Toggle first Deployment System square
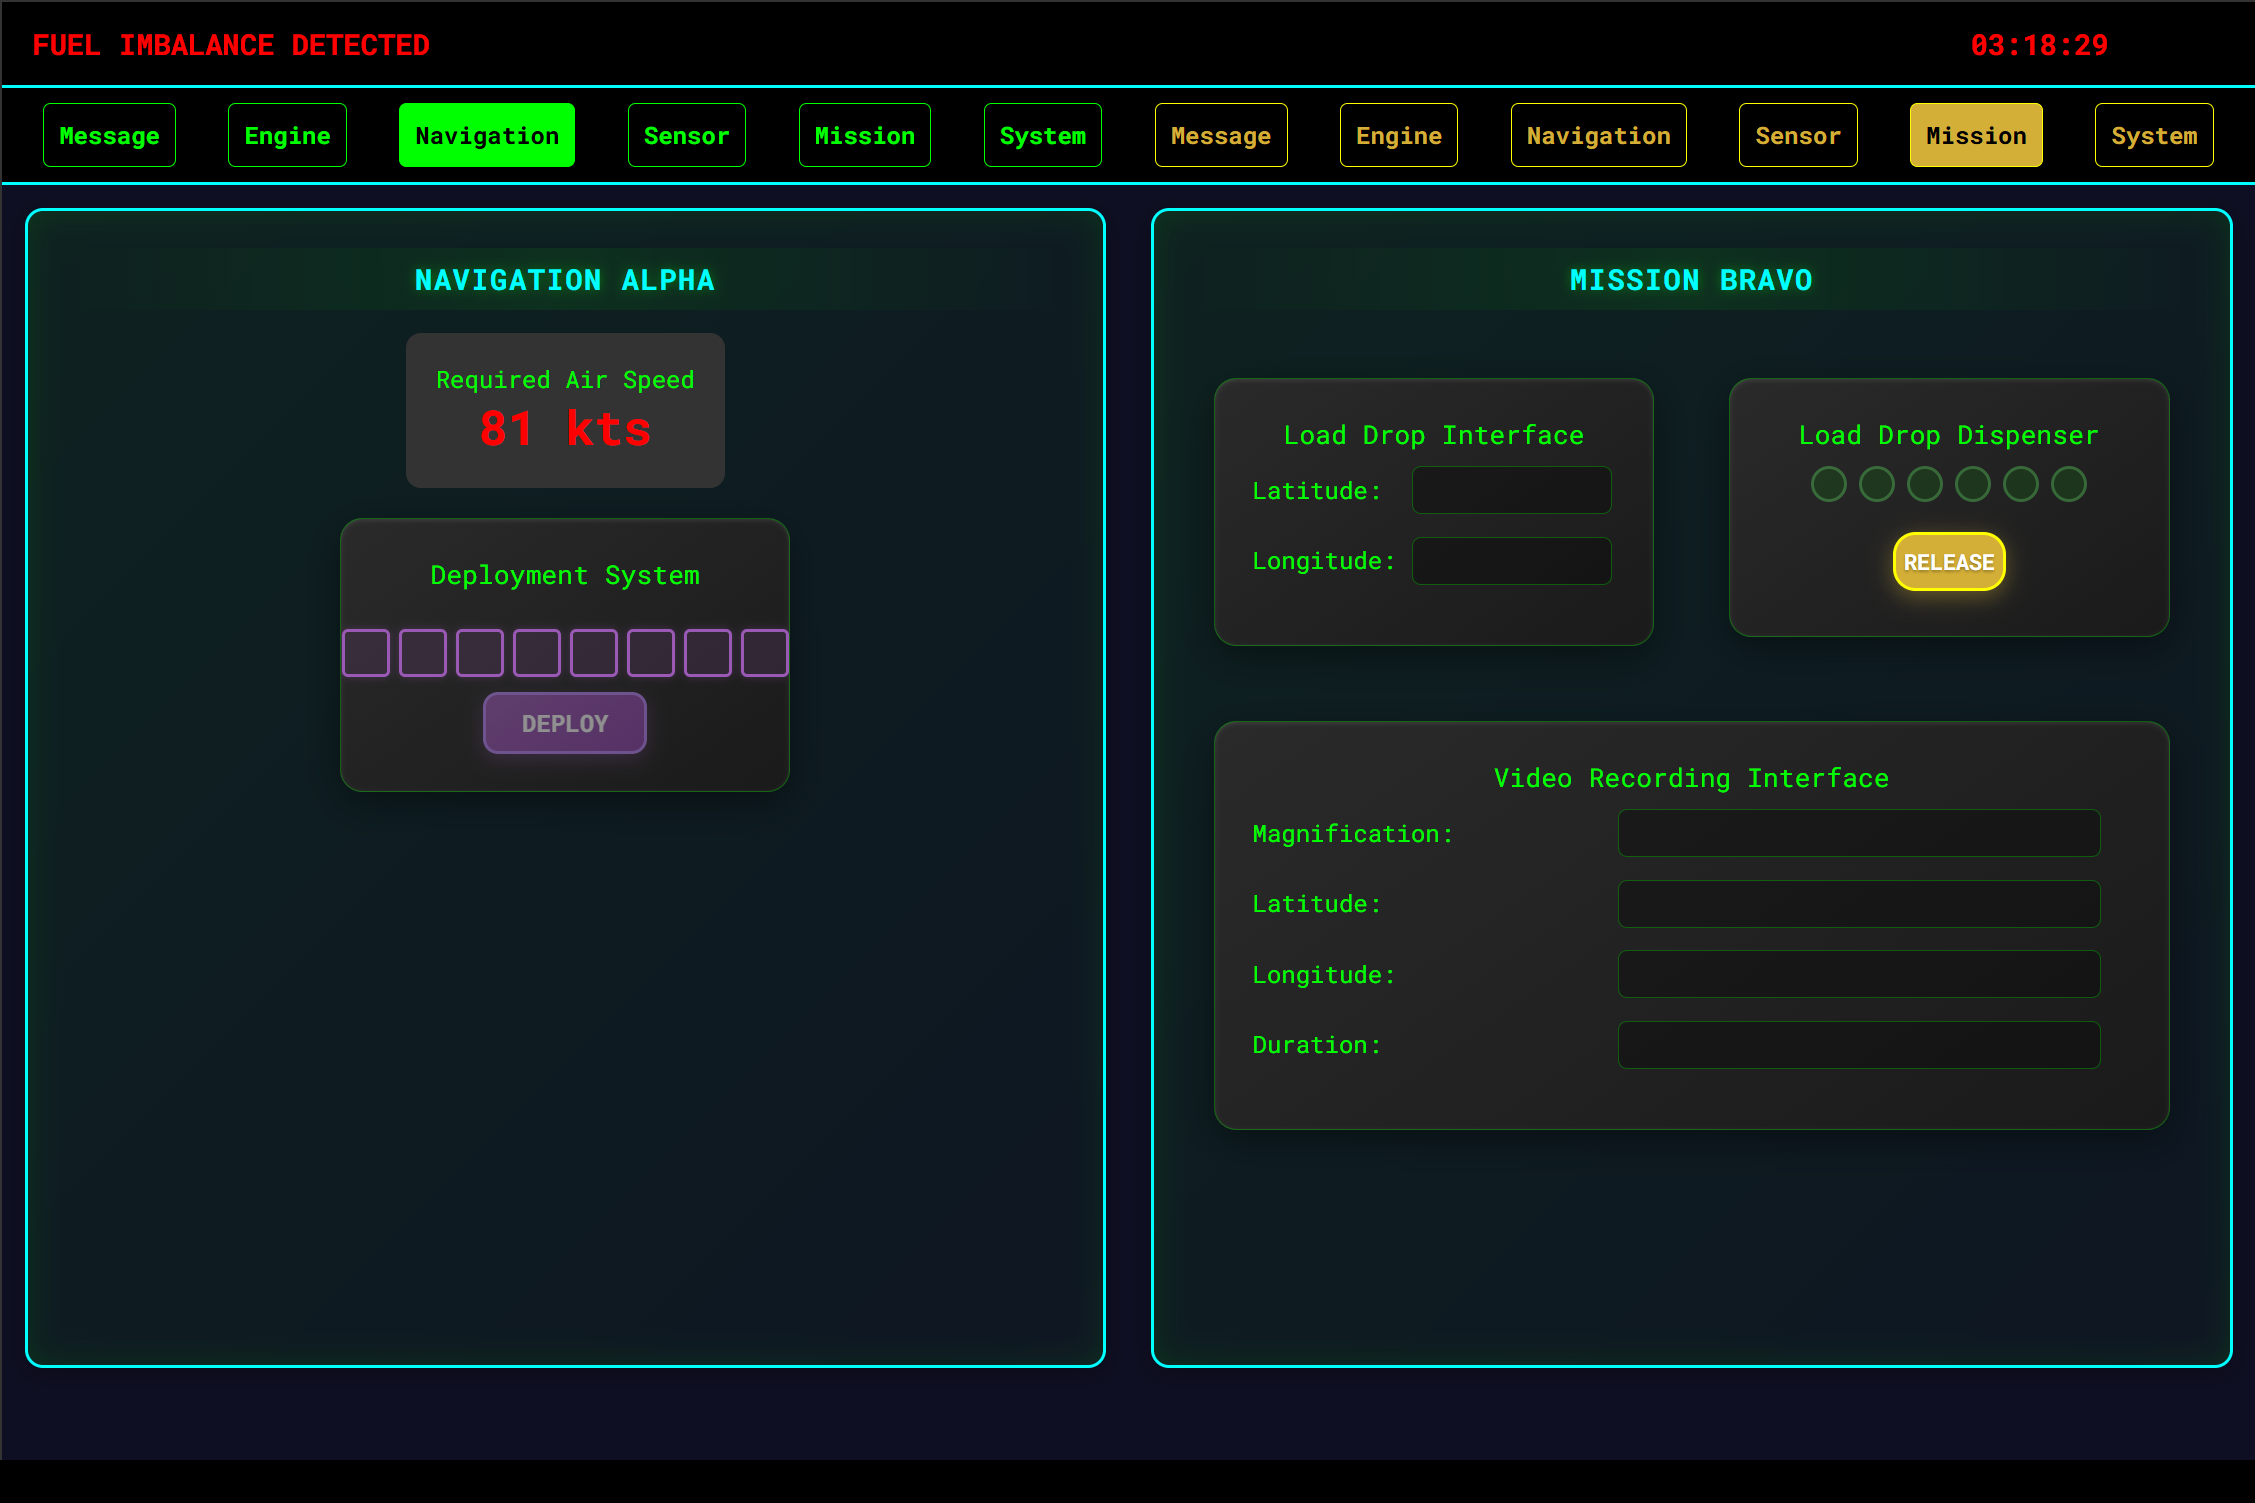Screen dimensions: 2255x1503 pyautogui.click(x=366, y=653)
